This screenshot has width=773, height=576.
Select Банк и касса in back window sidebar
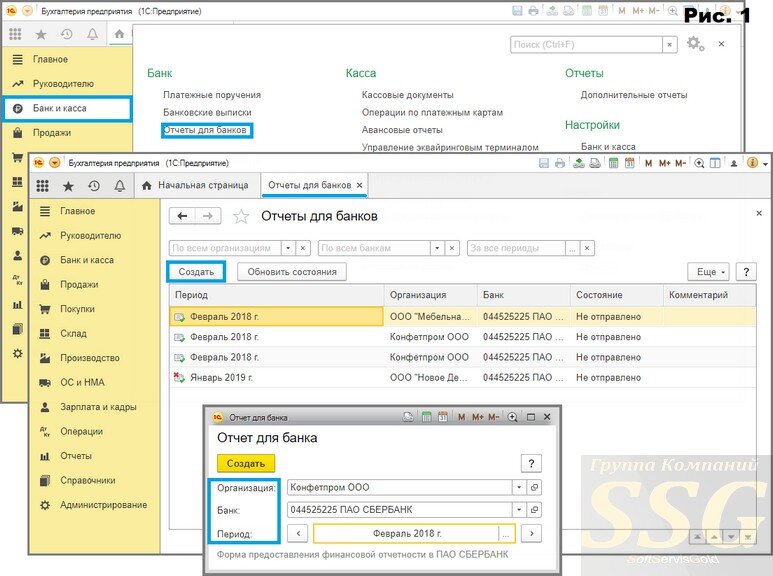[x=68, y=108]
